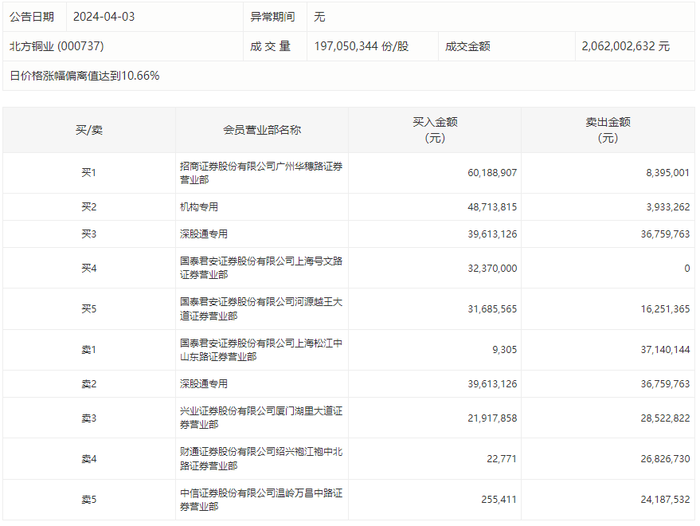
Task: Click the 异常期间 label
Action: pos(272,17)
